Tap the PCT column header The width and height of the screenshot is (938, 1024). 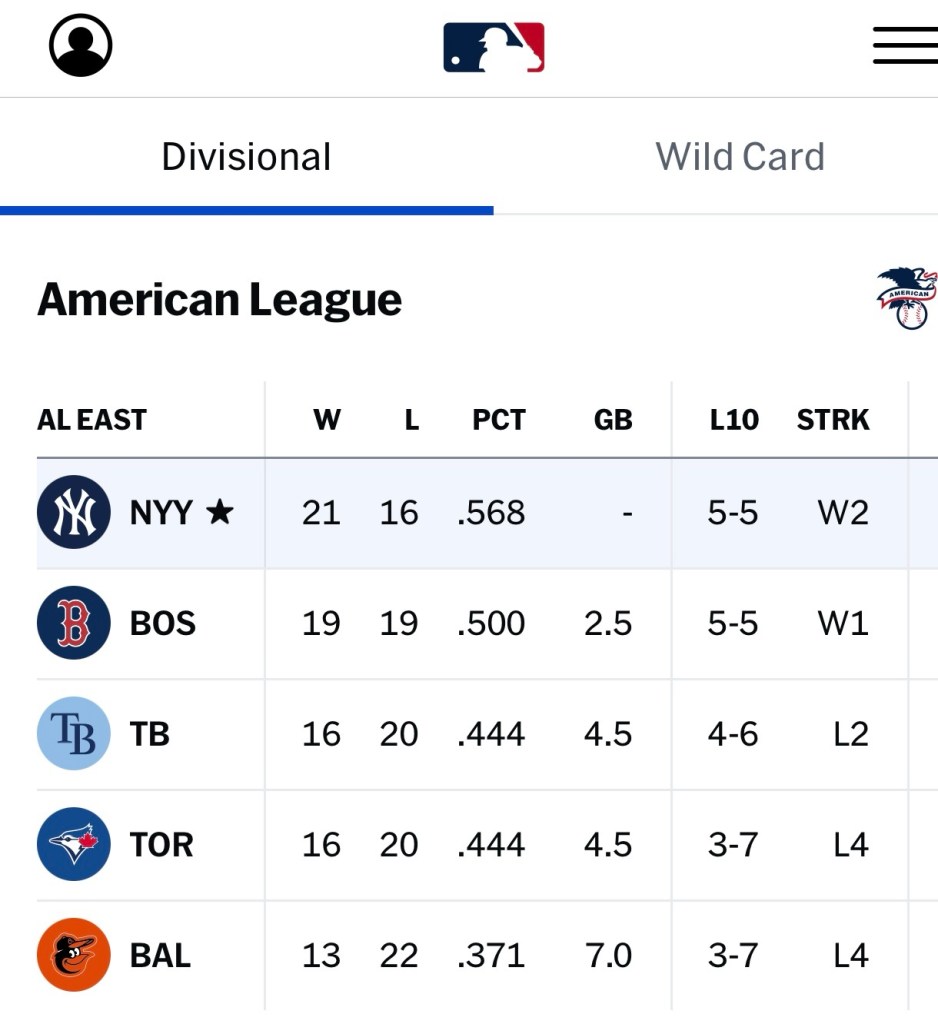click(x=498, y=420)
